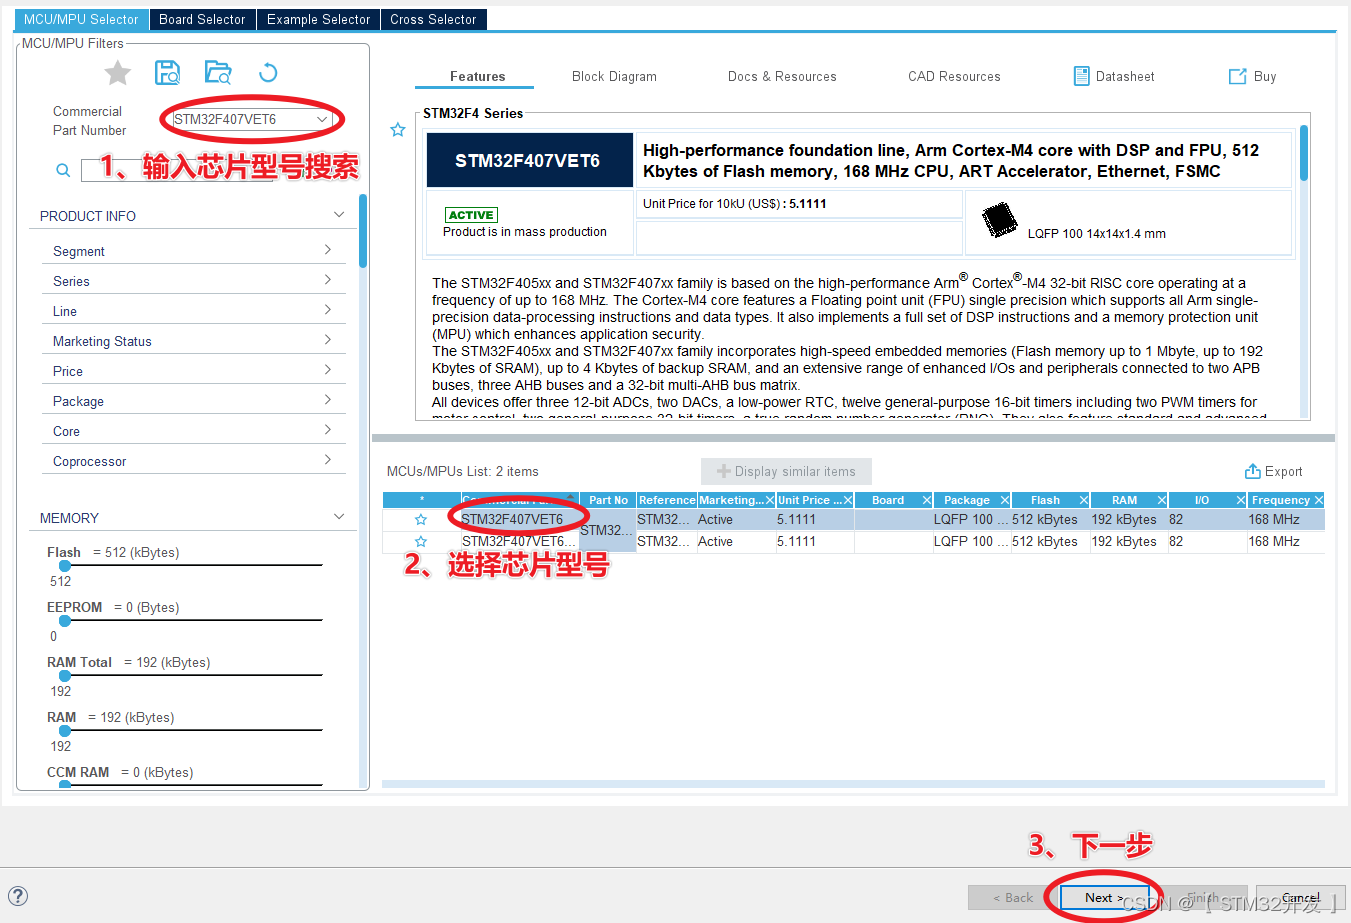Open the Datasheet link
This screenshot has height=923, width=1351.
point(1114,76)
